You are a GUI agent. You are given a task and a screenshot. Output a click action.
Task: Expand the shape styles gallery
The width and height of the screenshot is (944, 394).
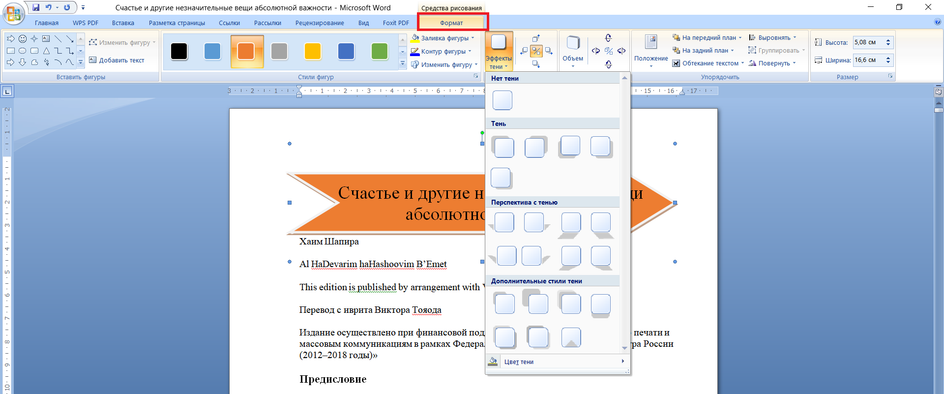coord(403,64)
